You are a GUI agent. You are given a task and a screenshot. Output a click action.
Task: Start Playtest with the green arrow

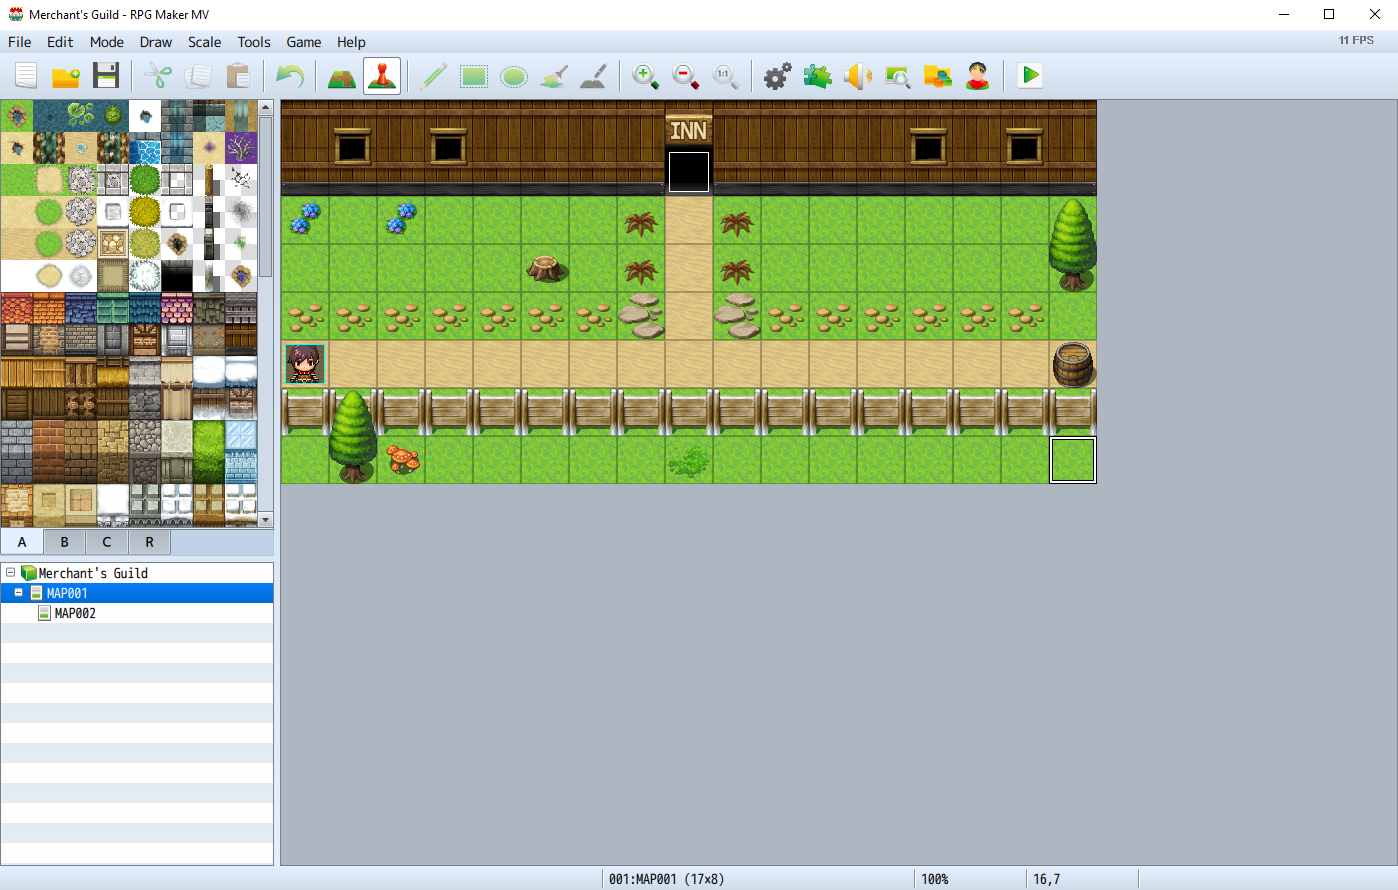tap(1030, 76)
